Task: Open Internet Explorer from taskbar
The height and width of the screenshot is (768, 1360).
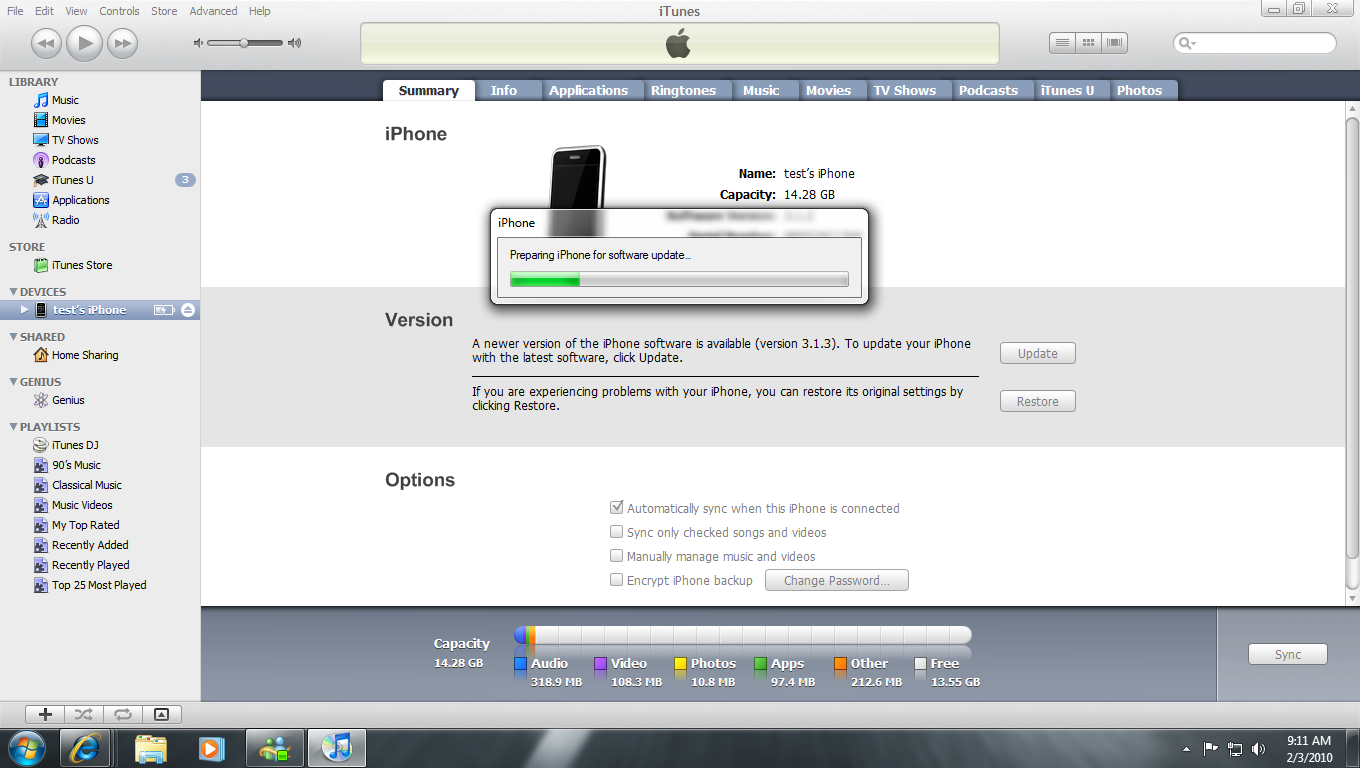Action: click(85, 748)
